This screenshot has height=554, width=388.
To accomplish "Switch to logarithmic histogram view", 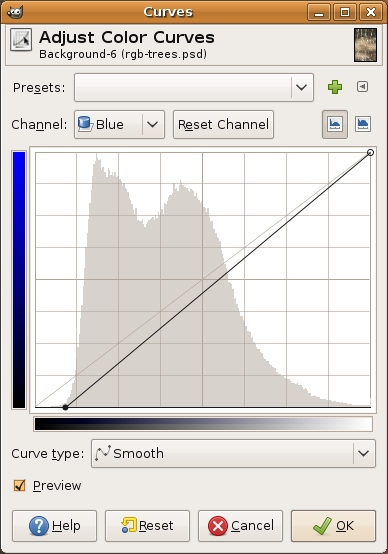I will tap(363, 124).
